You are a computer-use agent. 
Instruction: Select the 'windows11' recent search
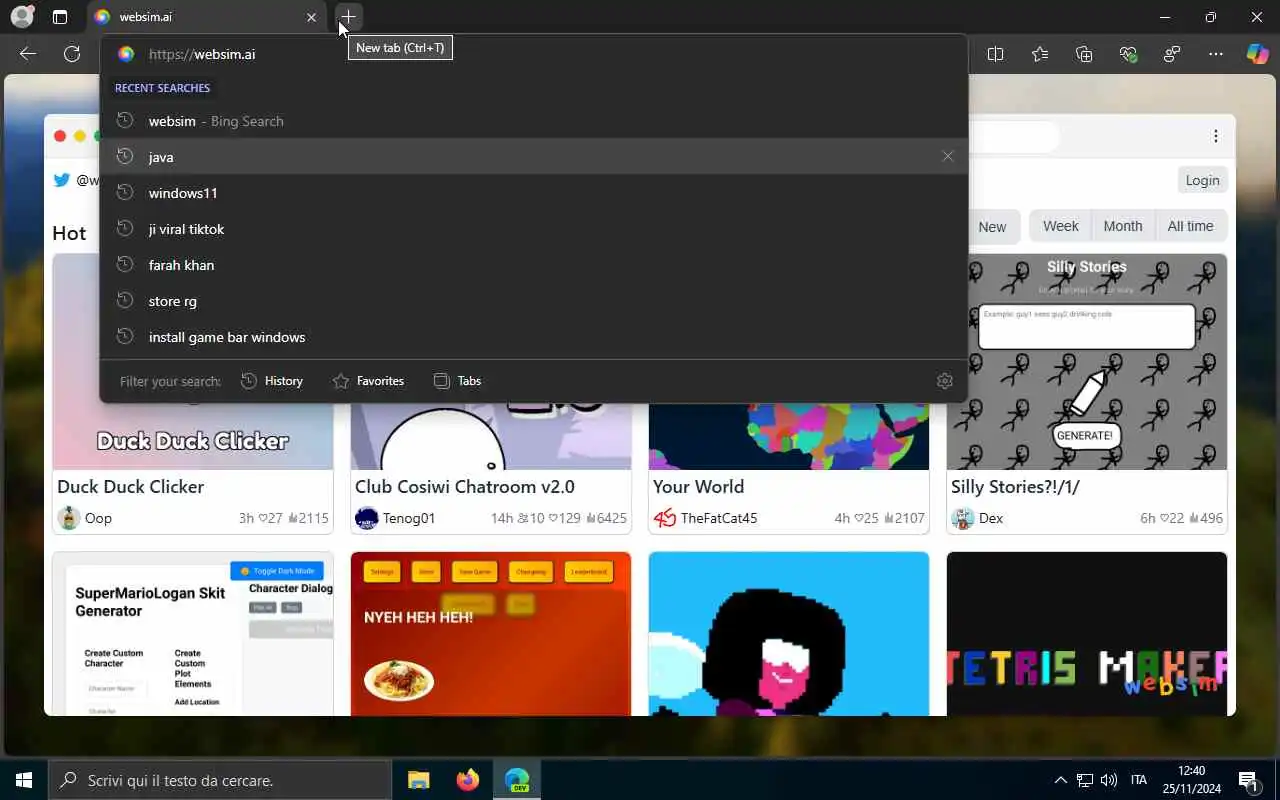point(534,193)
